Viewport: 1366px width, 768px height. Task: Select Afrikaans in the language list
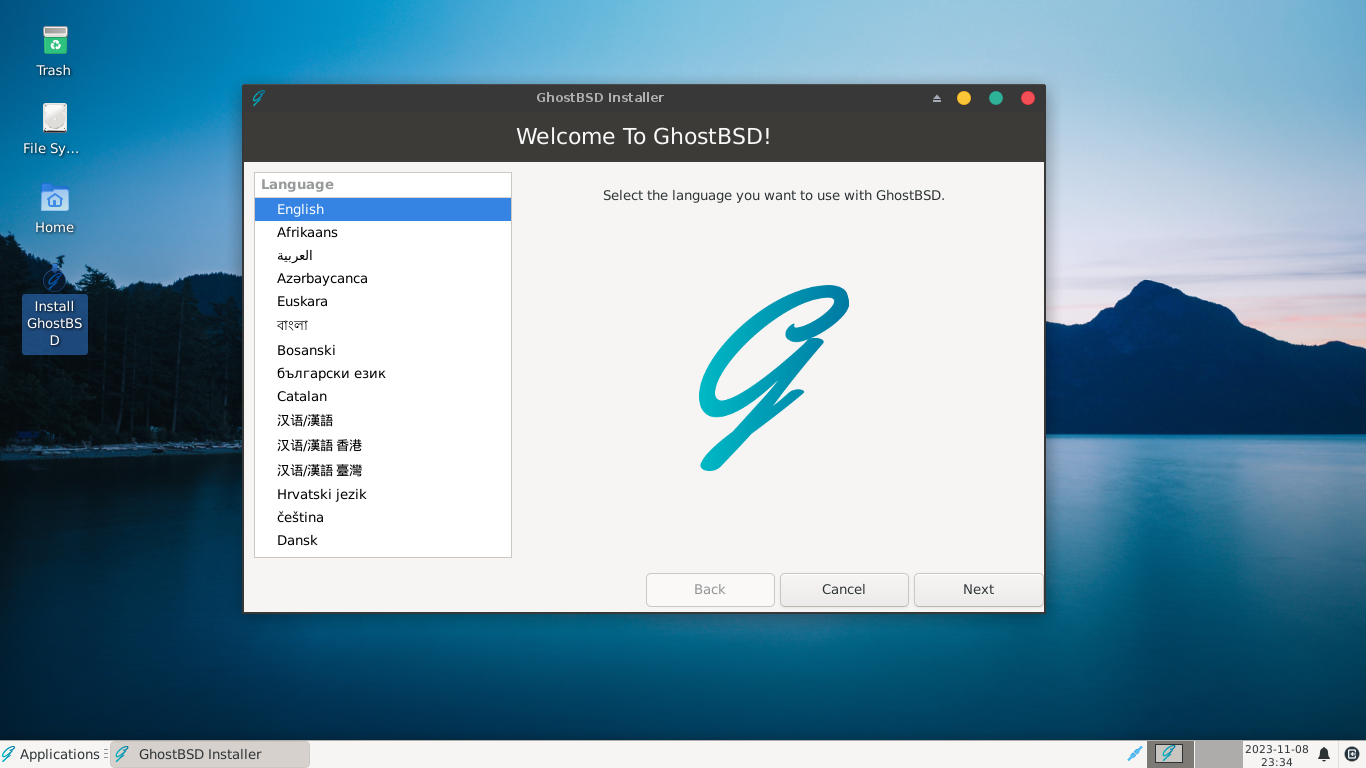[x=383, y=232]
